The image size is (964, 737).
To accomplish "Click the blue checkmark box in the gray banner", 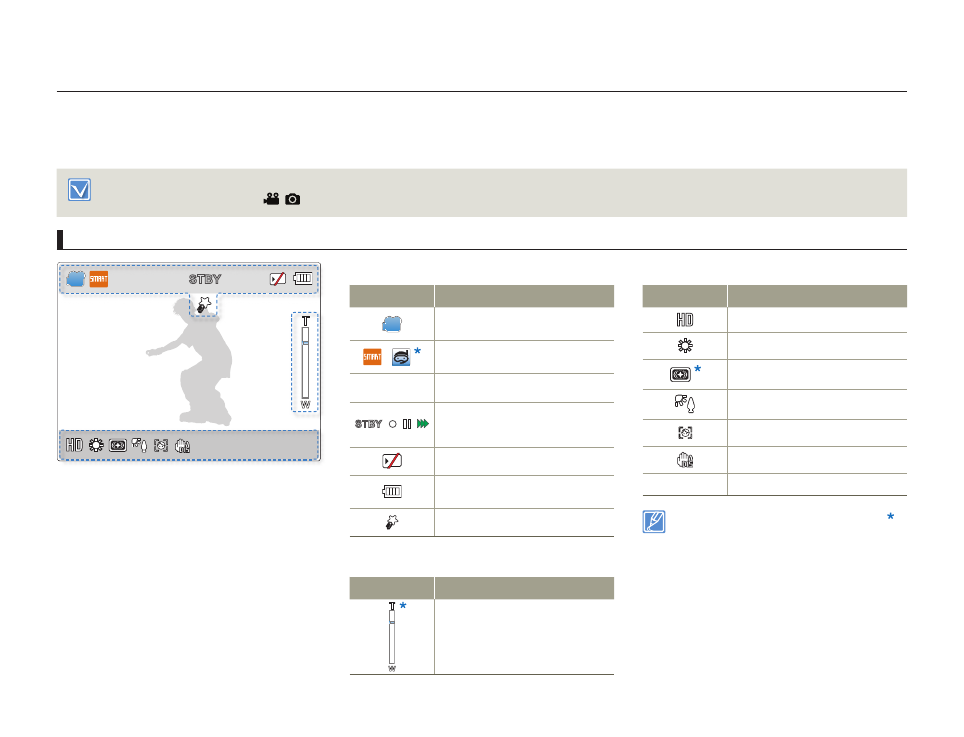I will [x=79, y=190].
